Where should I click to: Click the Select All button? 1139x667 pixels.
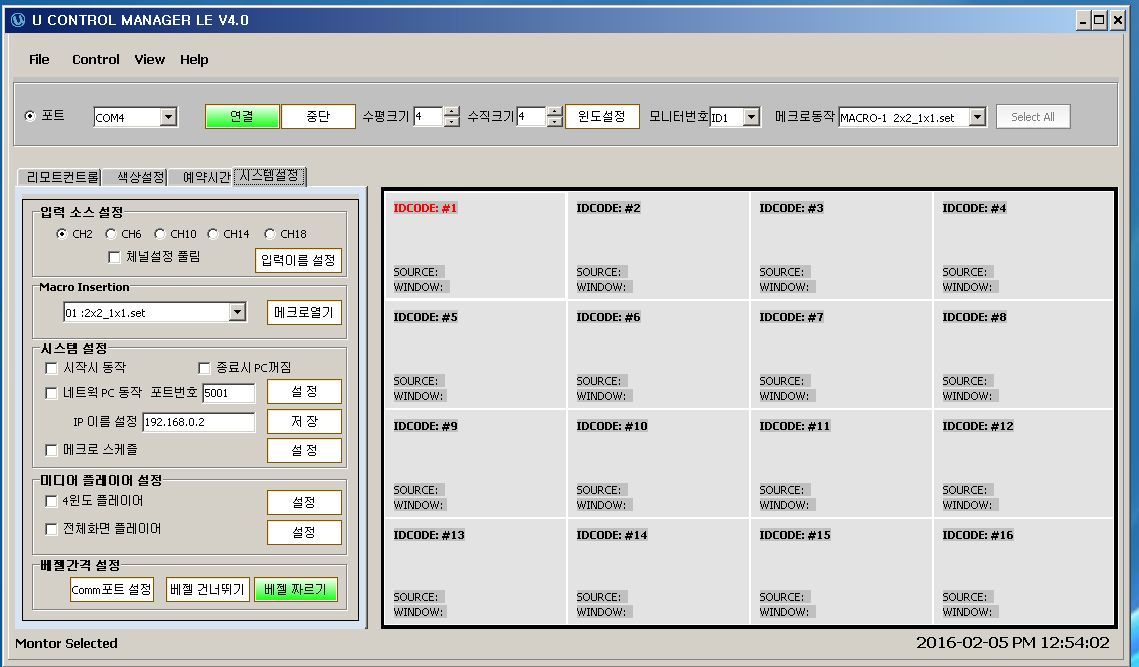[x=1033, y=116]
